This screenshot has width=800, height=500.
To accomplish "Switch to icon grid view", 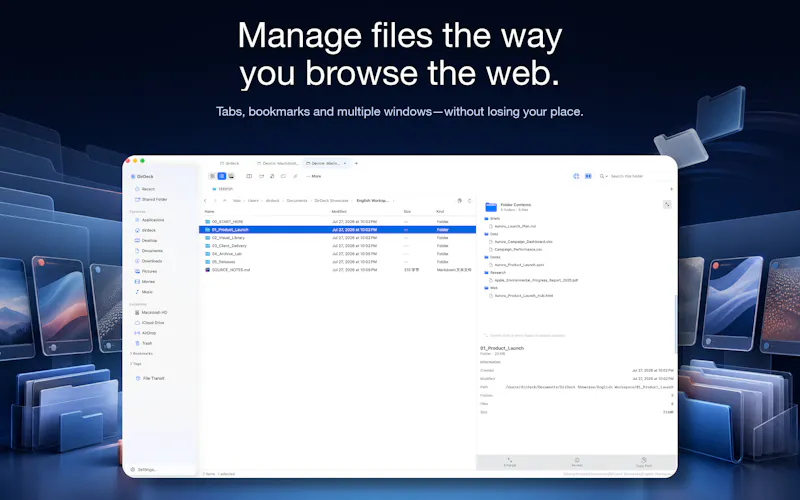I will coord(212,176).
